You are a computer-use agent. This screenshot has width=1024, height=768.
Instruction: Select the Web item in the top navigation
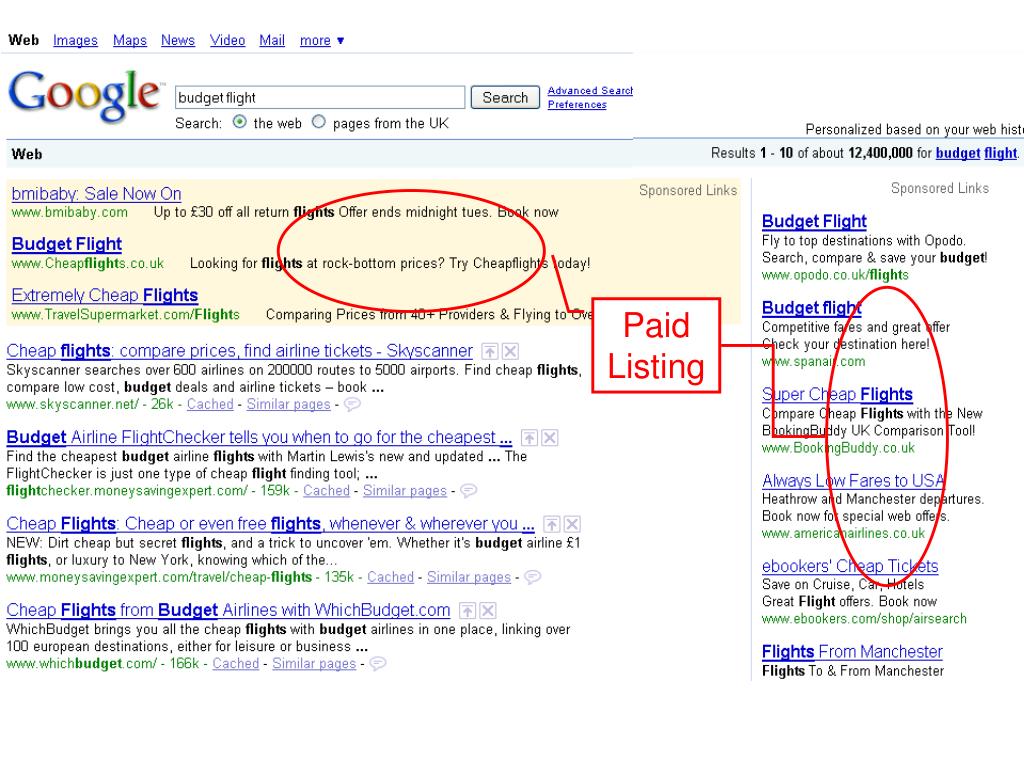24,40
